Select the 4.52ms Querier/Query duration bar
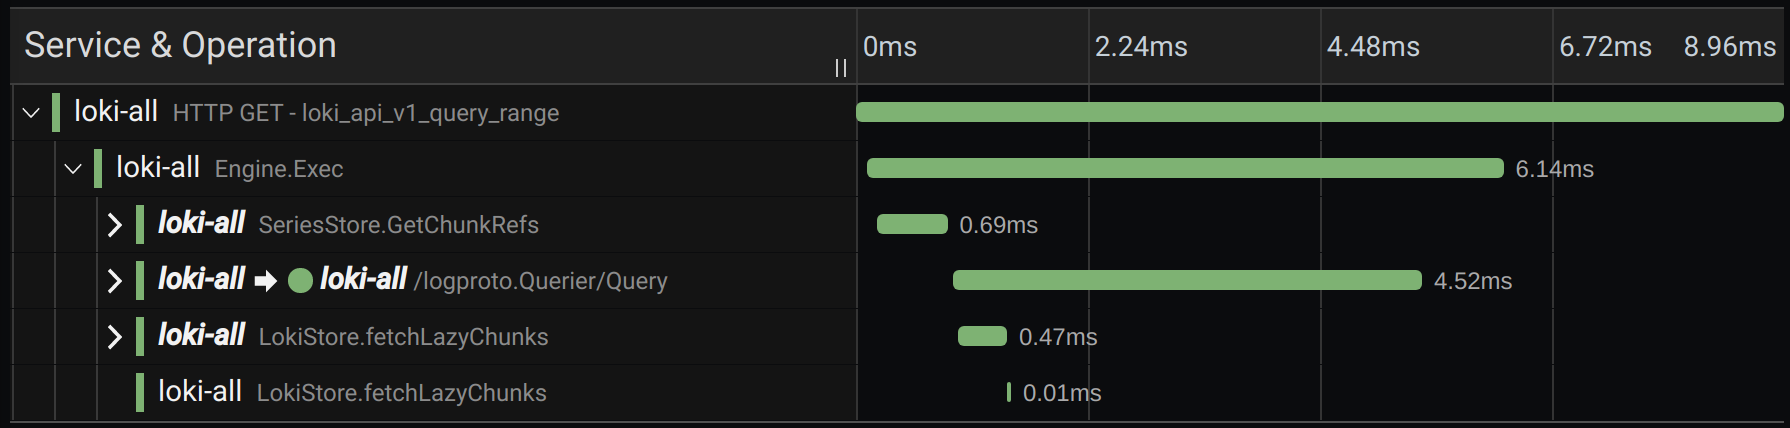1790x428 pixels. (1186, 281)
